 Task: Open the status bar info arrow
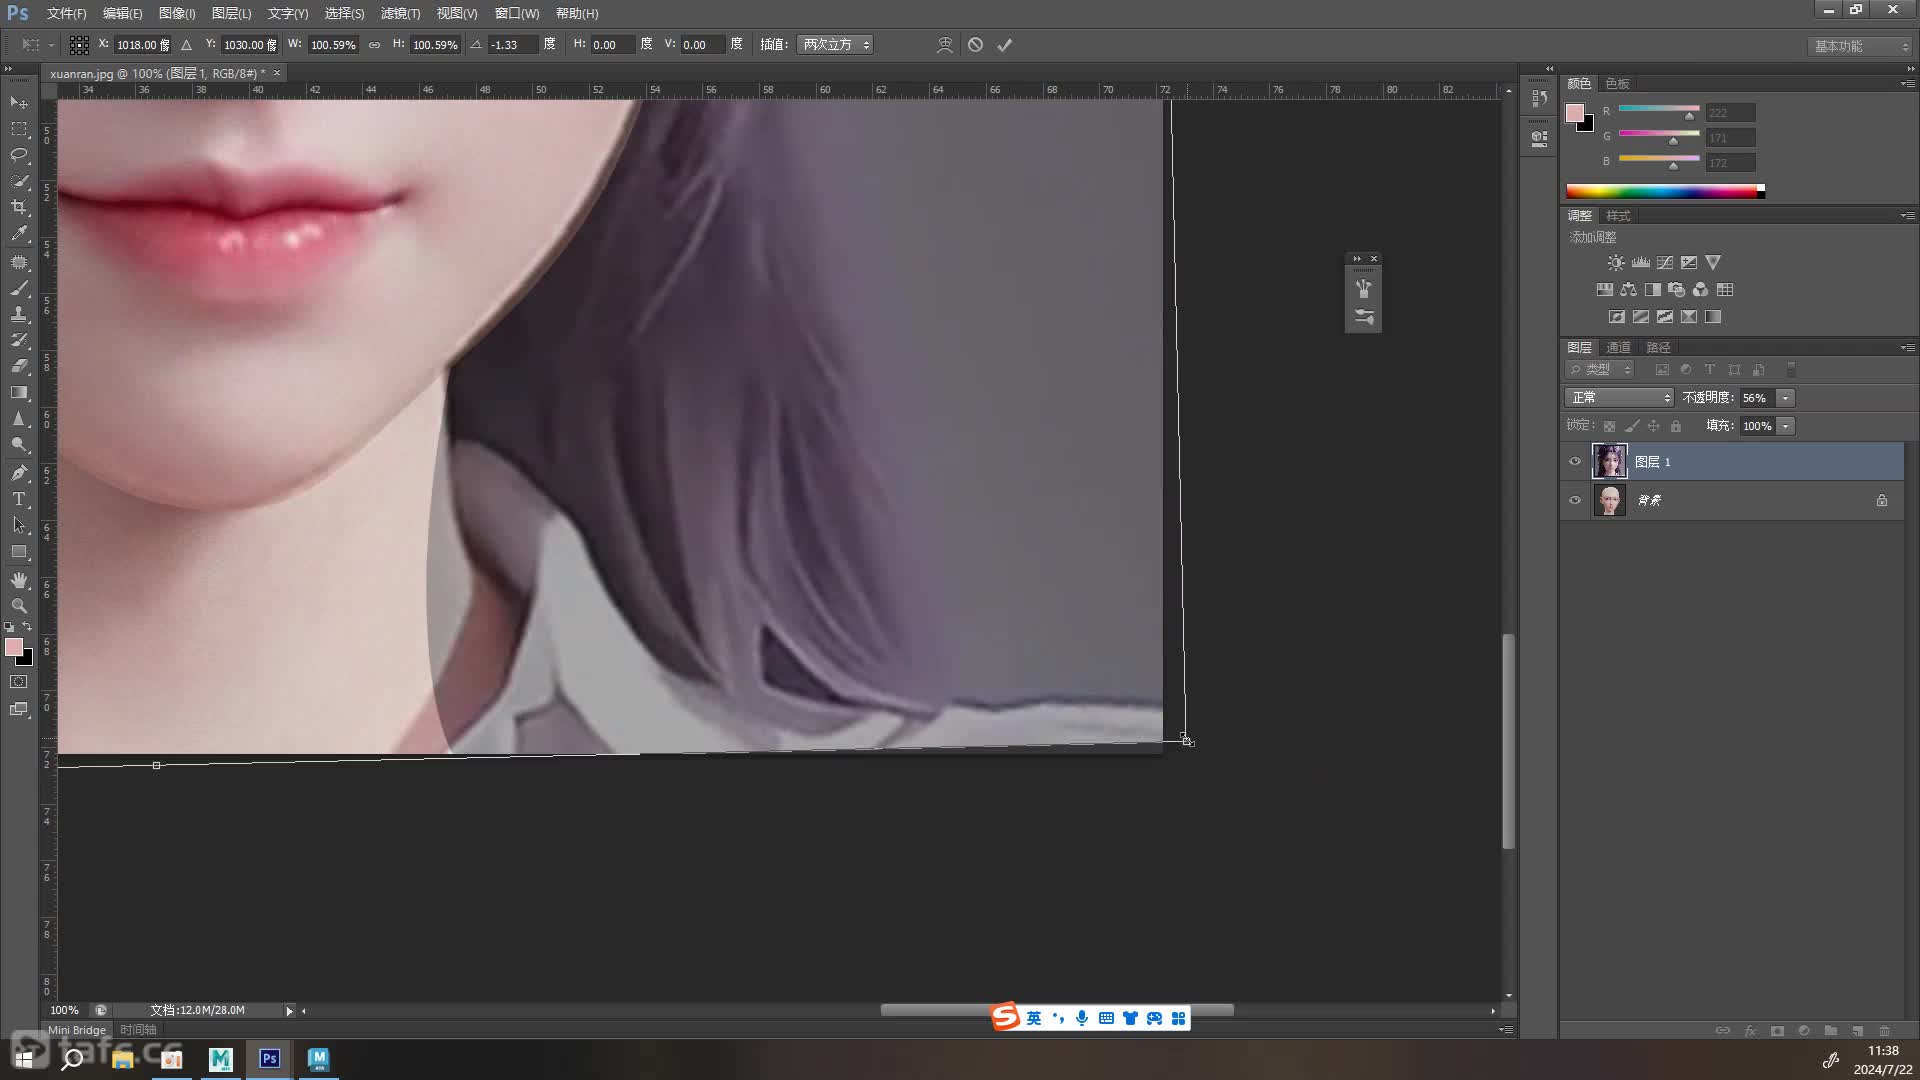pos(289,1011)
